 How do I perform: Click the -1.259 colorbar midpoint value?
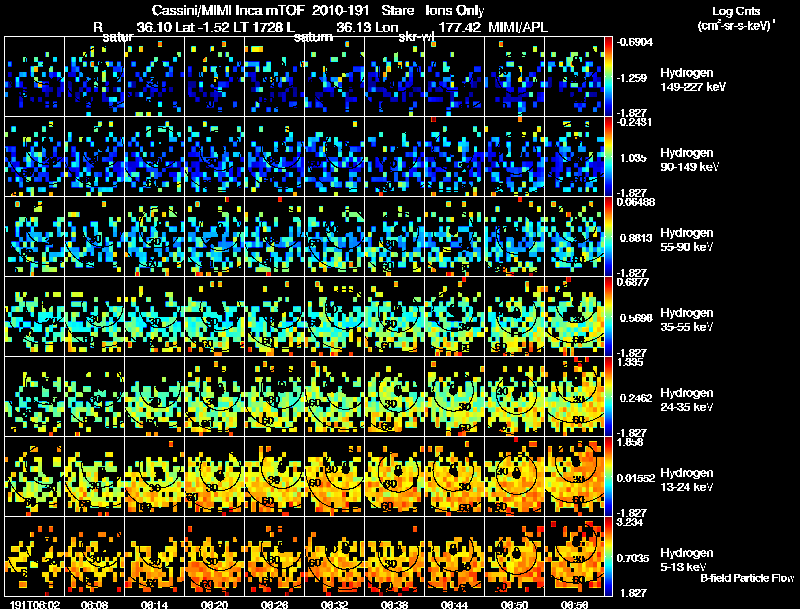coord(632,78)
